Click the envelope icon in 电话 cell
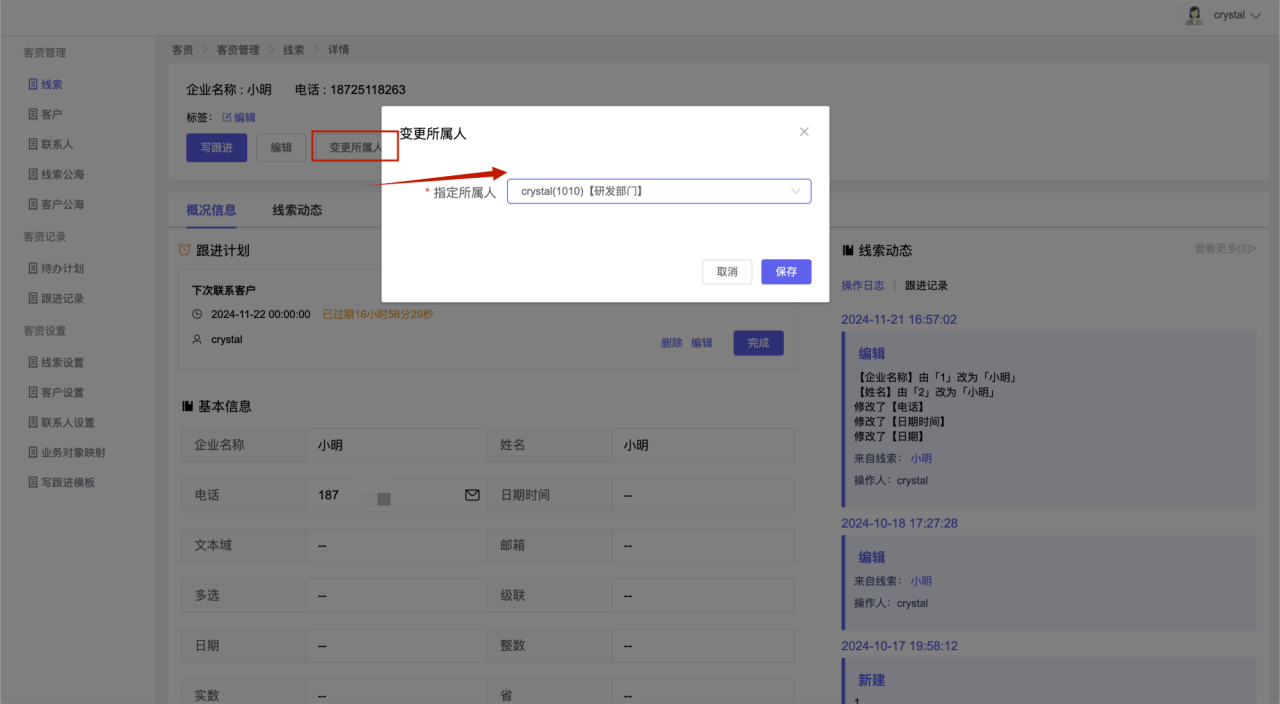Image resolution: width=1280 pixels, height=704 pixels. click(x=472, y=495)
